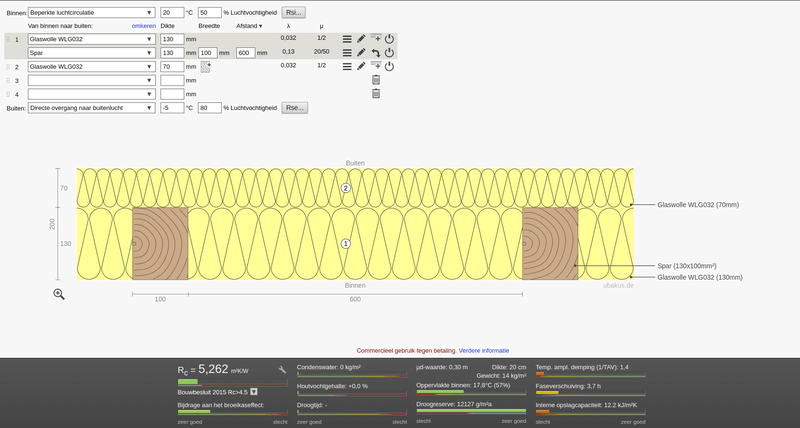The image size is (800, 428).
Task: Click the 'Rsi...' button
Action: 296,12
